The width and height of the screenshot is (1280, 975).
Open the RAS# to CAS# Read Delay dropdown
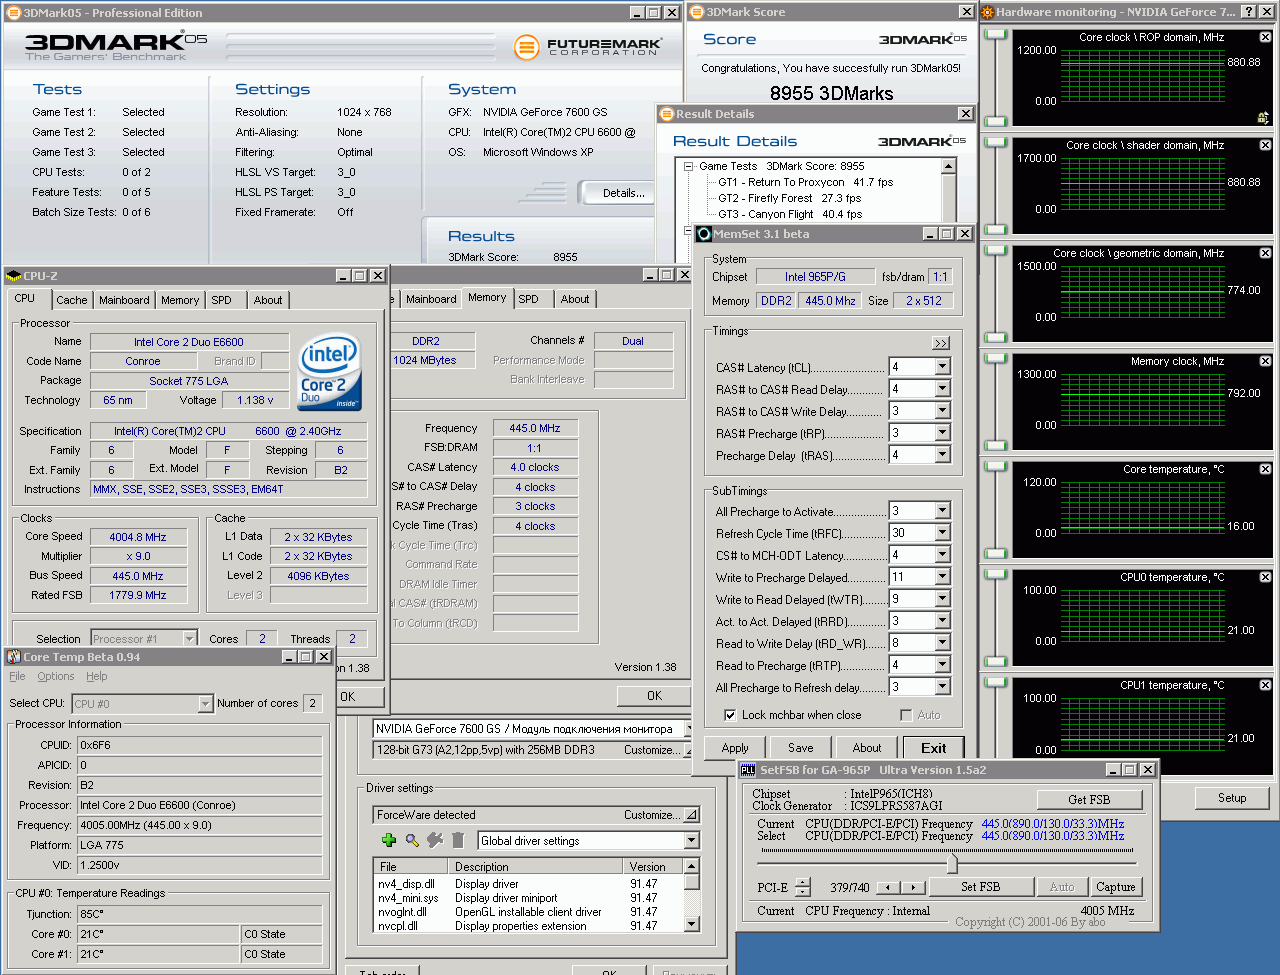942,389
